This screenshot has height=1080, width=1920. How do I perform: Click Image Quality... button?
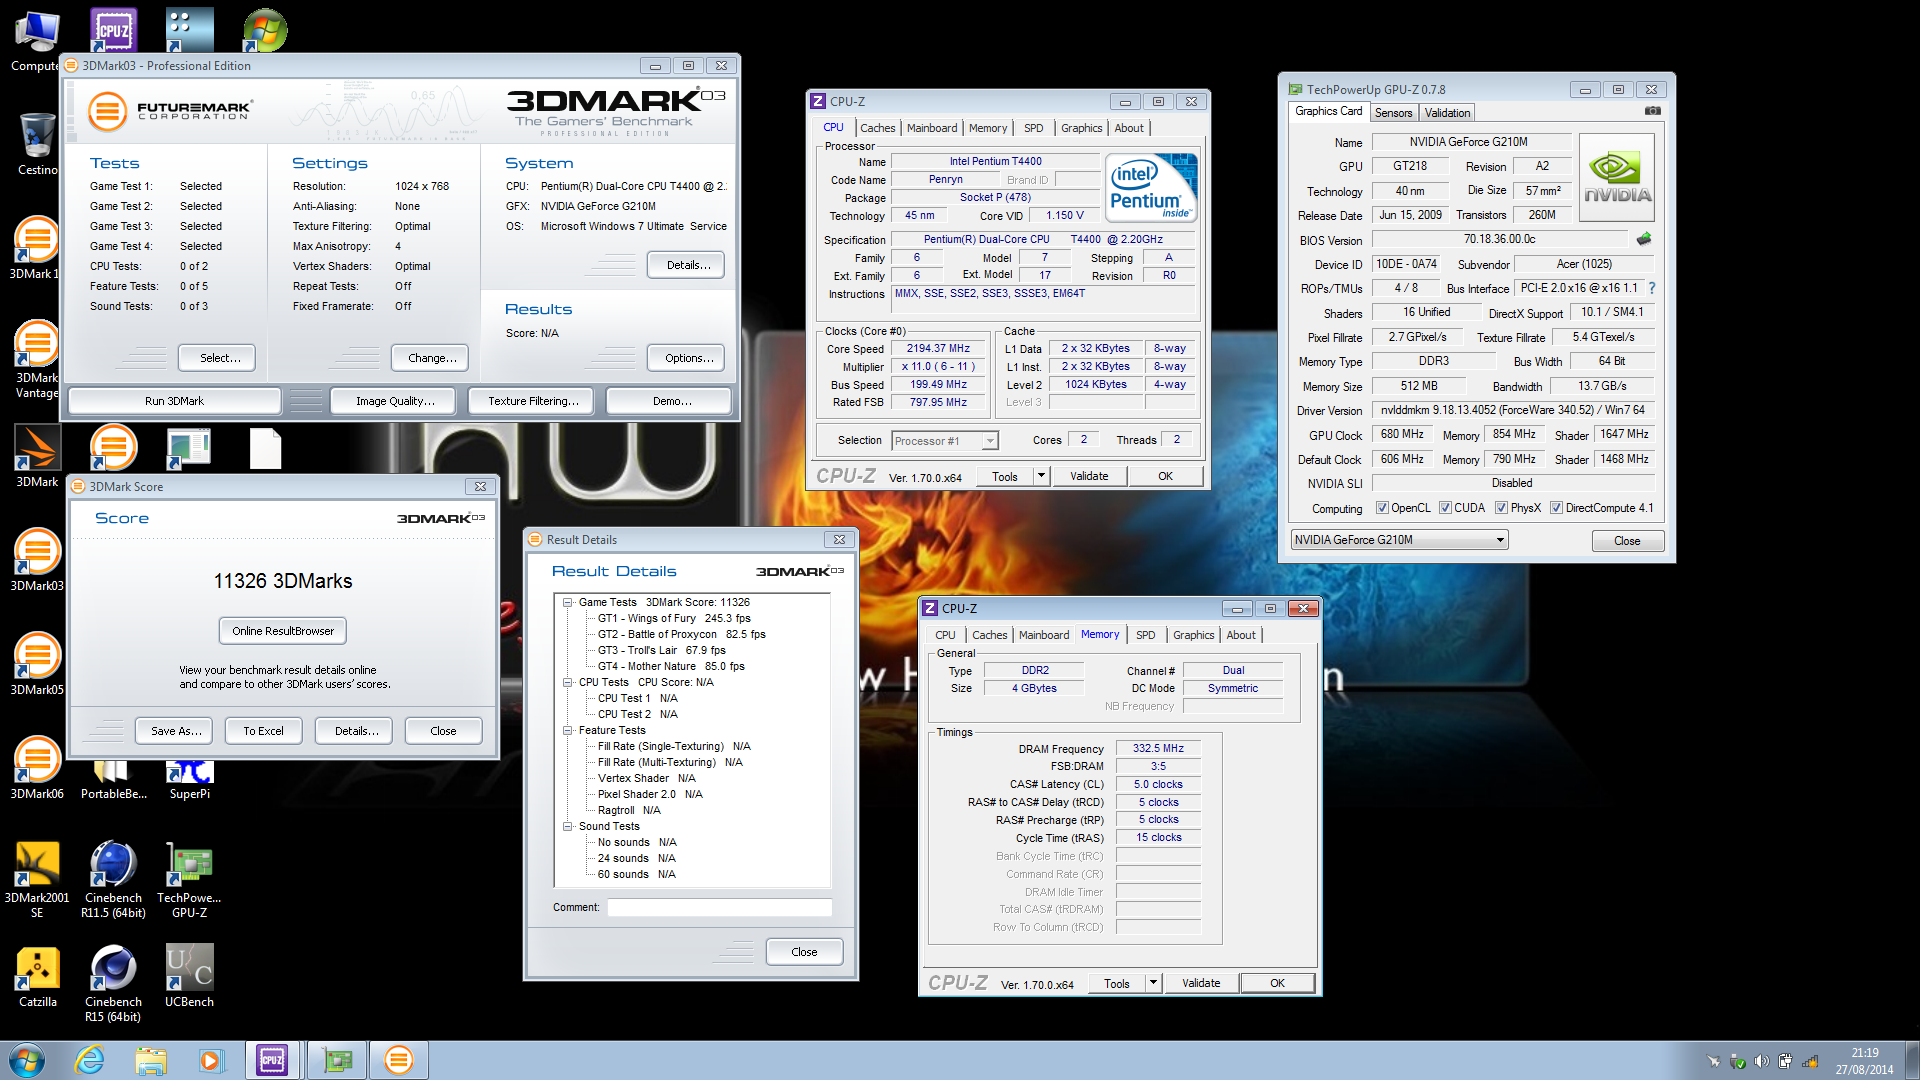395,401
